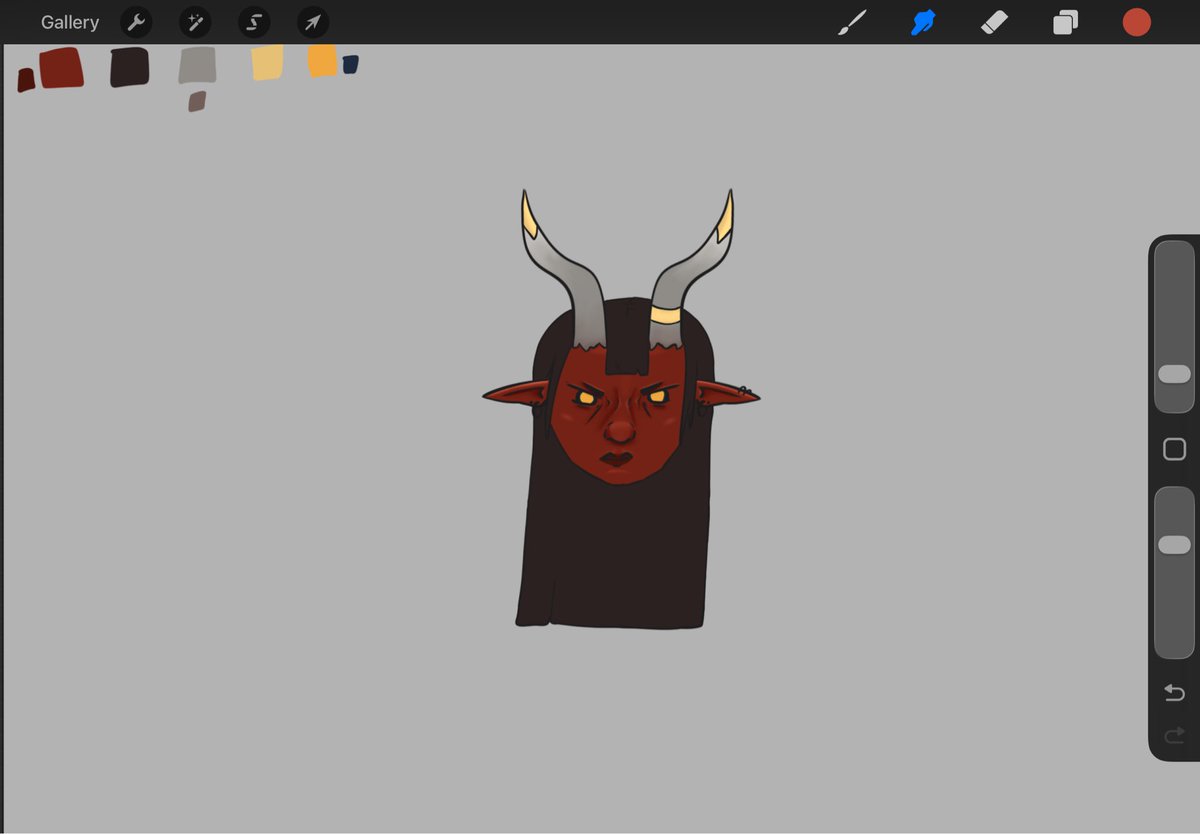Click the small dark red palette swatch
Screen dimensions: 1200x834
click(26, 80)
